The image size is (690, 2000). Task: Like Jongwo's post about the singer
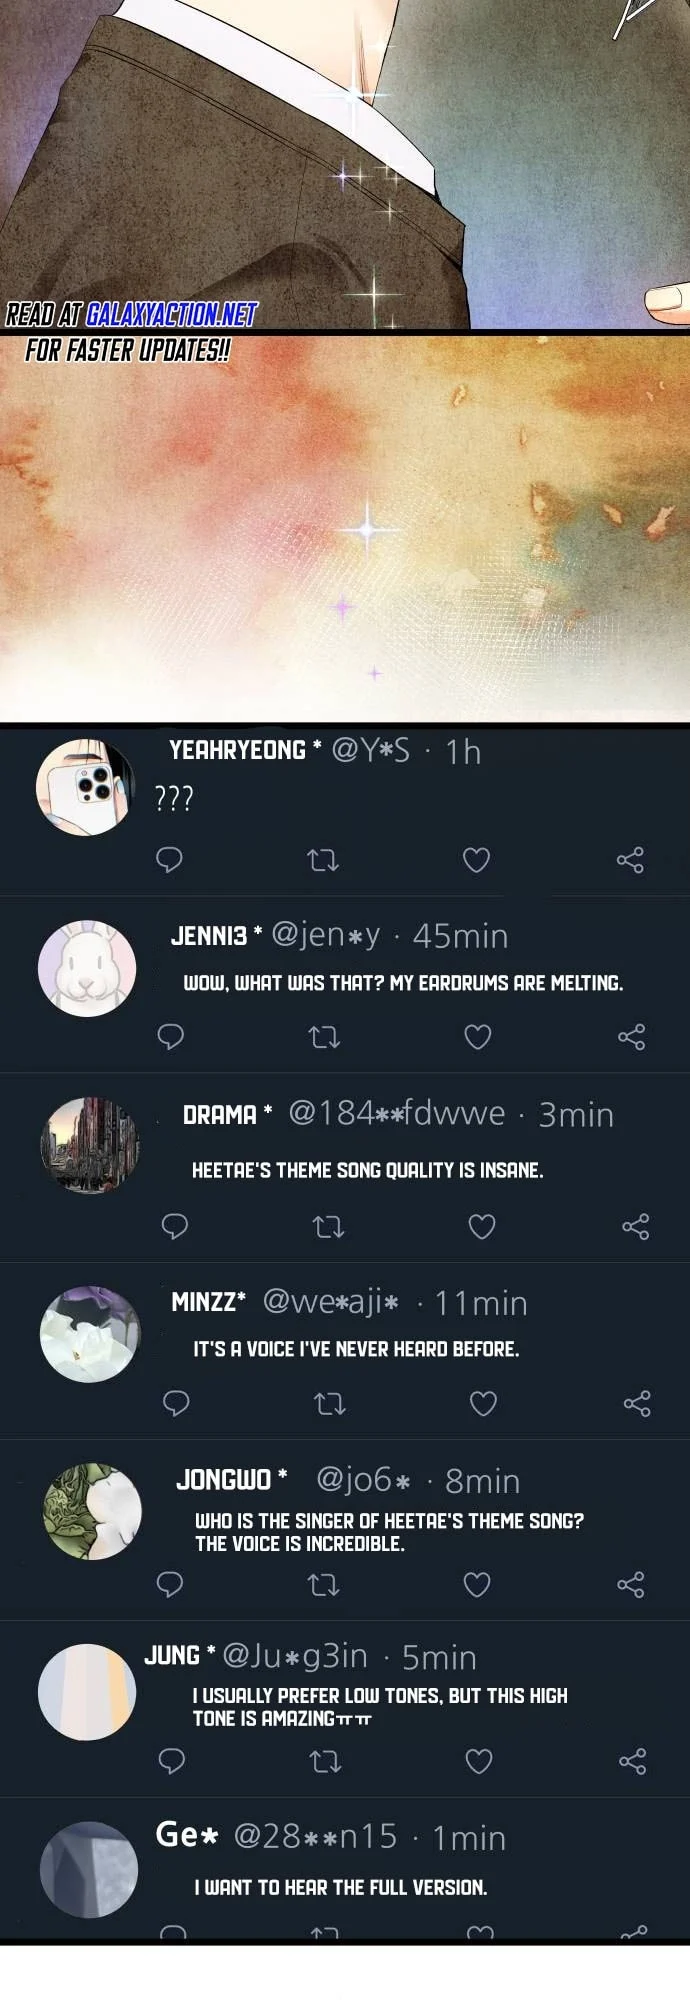(477, 1584)
